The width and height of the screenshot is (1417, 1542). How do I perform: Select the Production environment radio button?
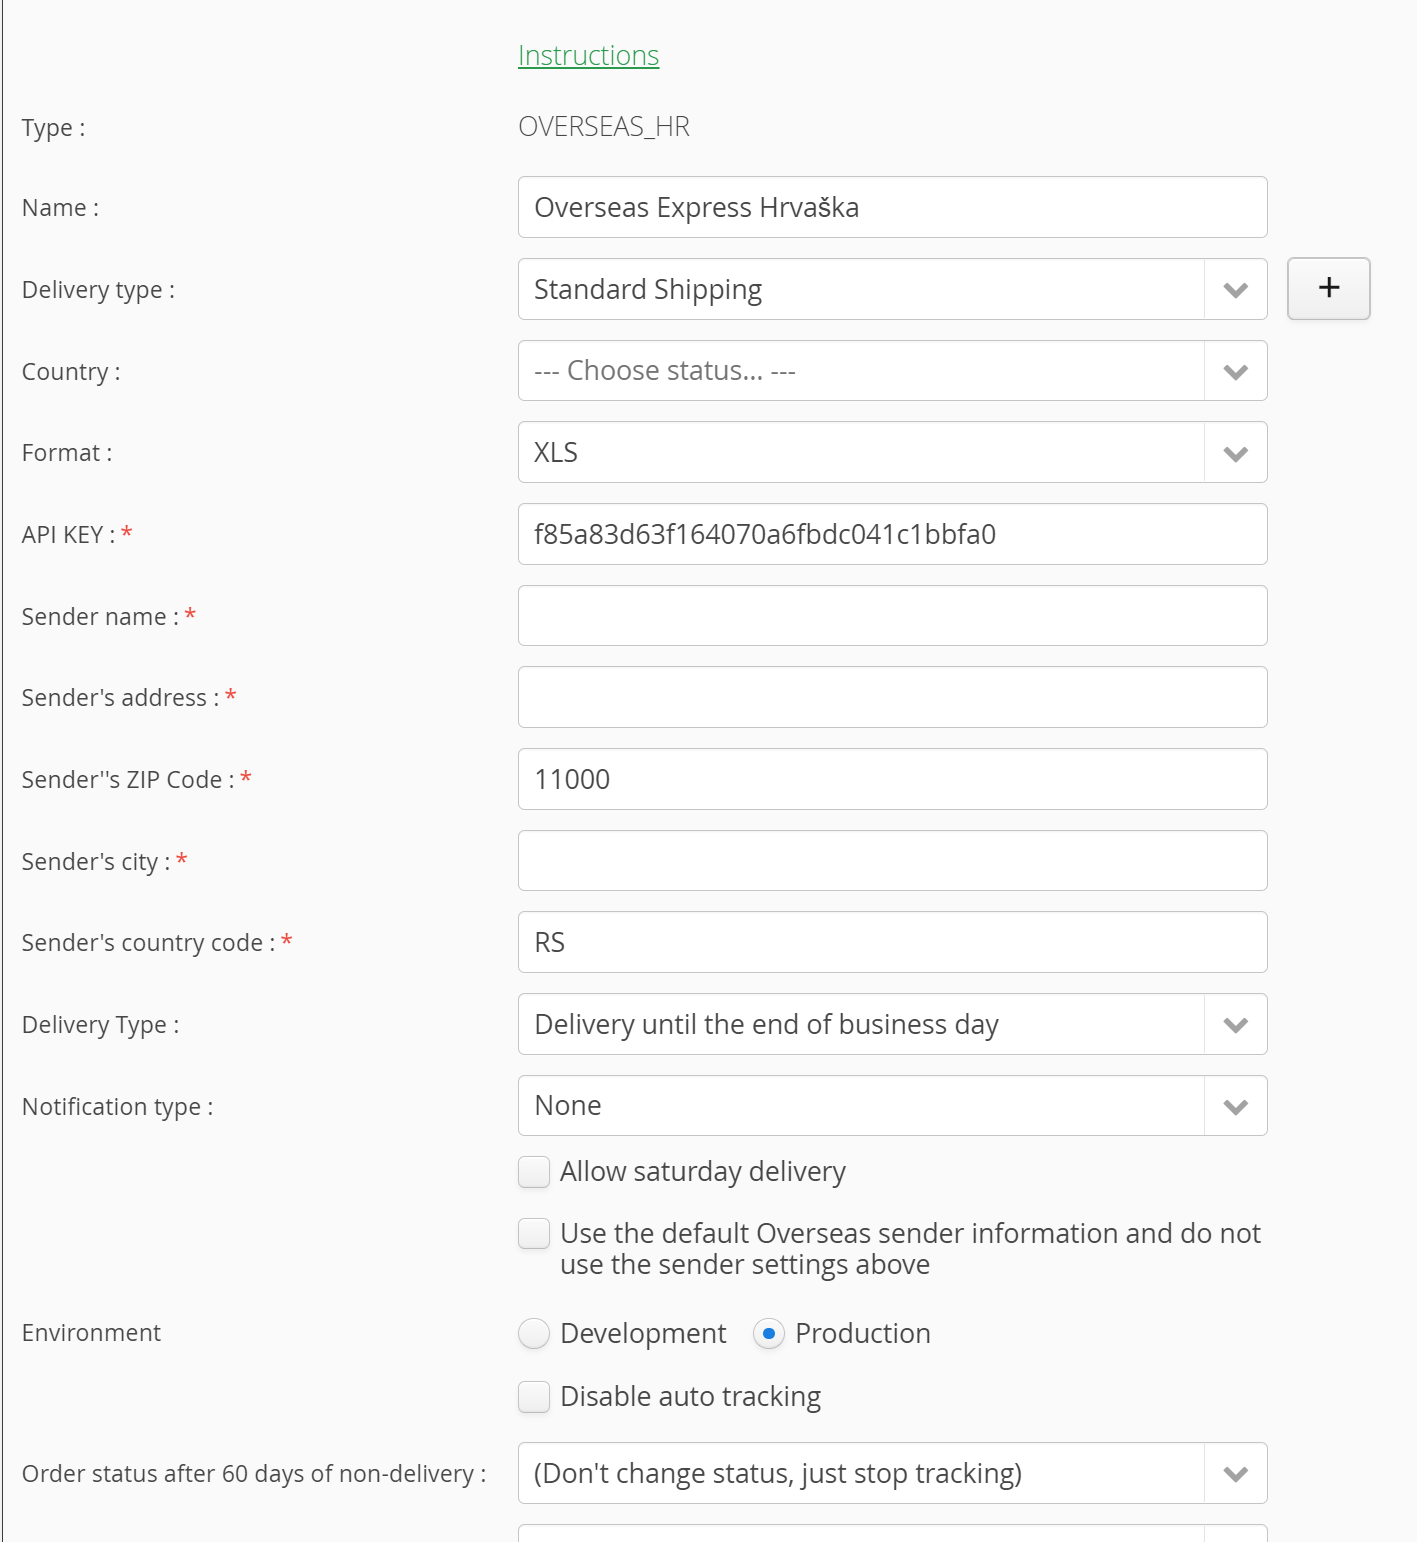click(768, 1334)
